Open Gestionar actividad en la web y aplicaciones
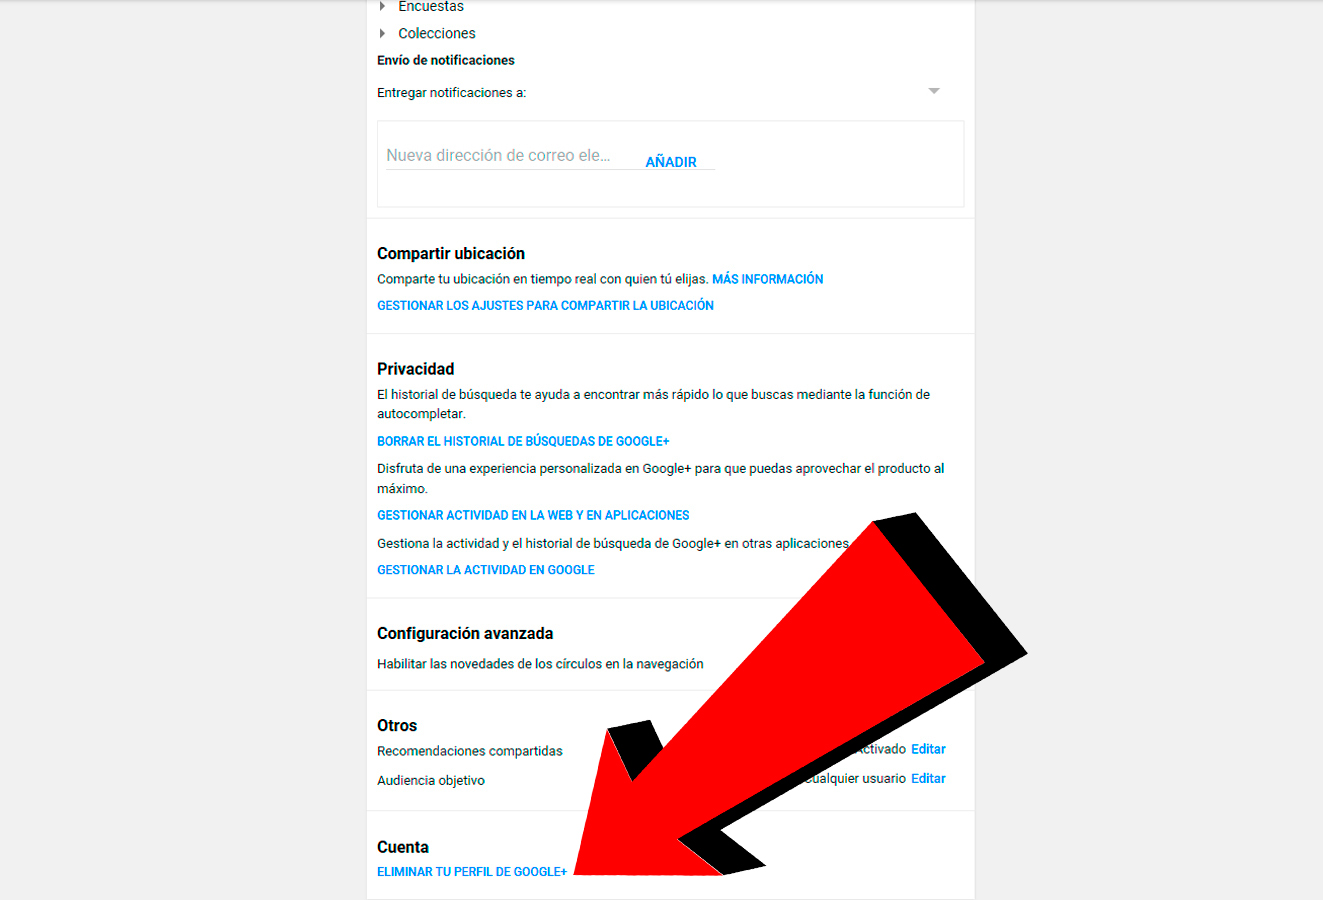This screenshot has width=1323, height=900. pyautogui.click(x=533, y=515)
